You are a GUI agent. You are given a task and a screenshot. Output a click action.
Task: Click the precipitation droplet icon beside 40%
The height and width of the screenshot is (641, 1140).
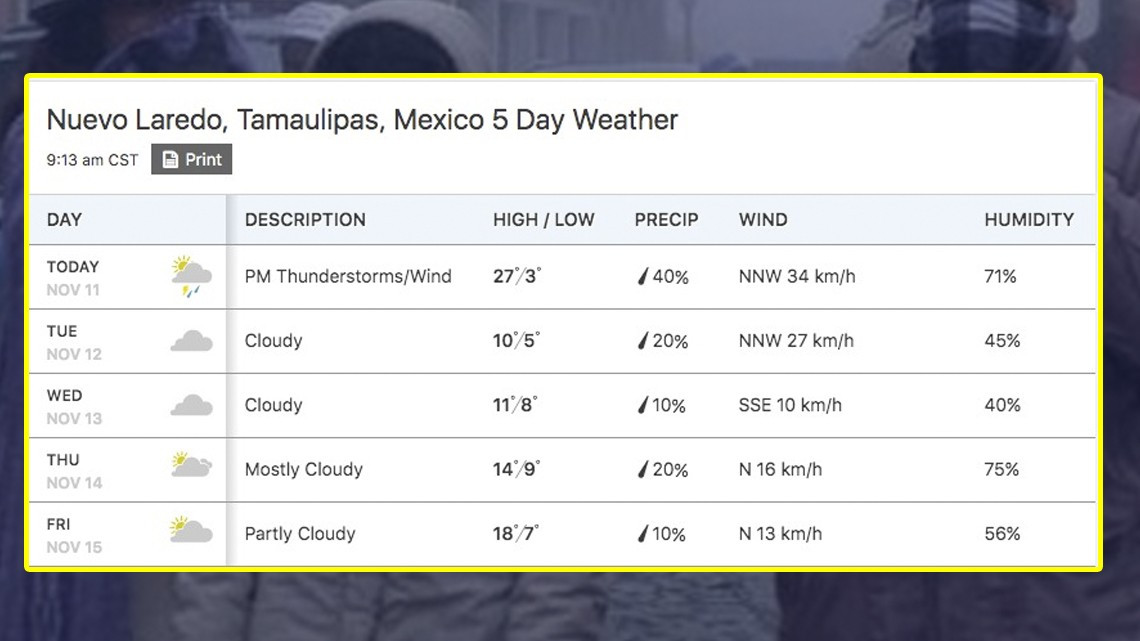tap(643, 277)
